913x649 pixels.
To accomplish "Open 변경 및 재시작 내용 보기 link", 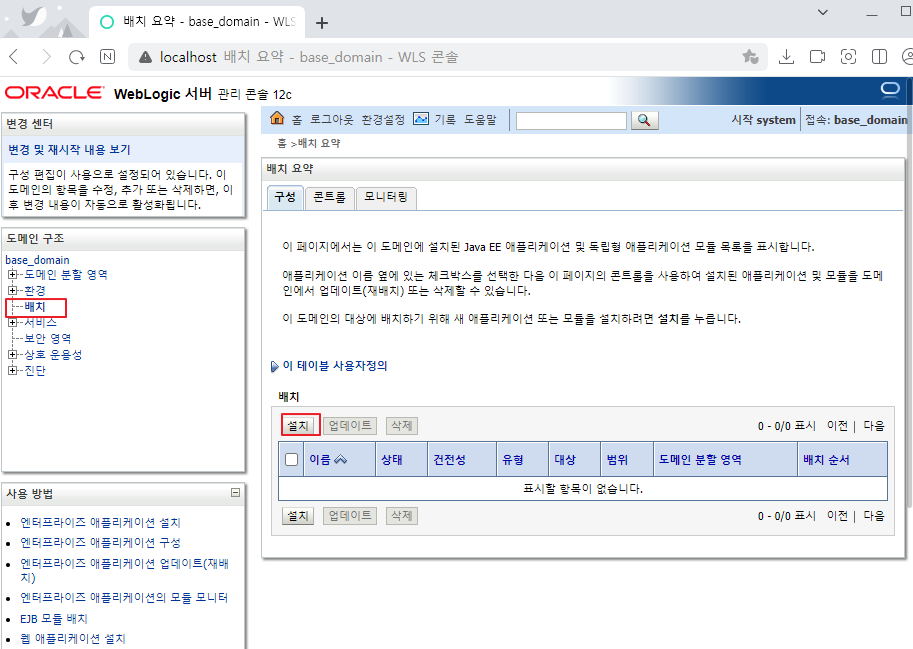I will (x=69, y=150).
